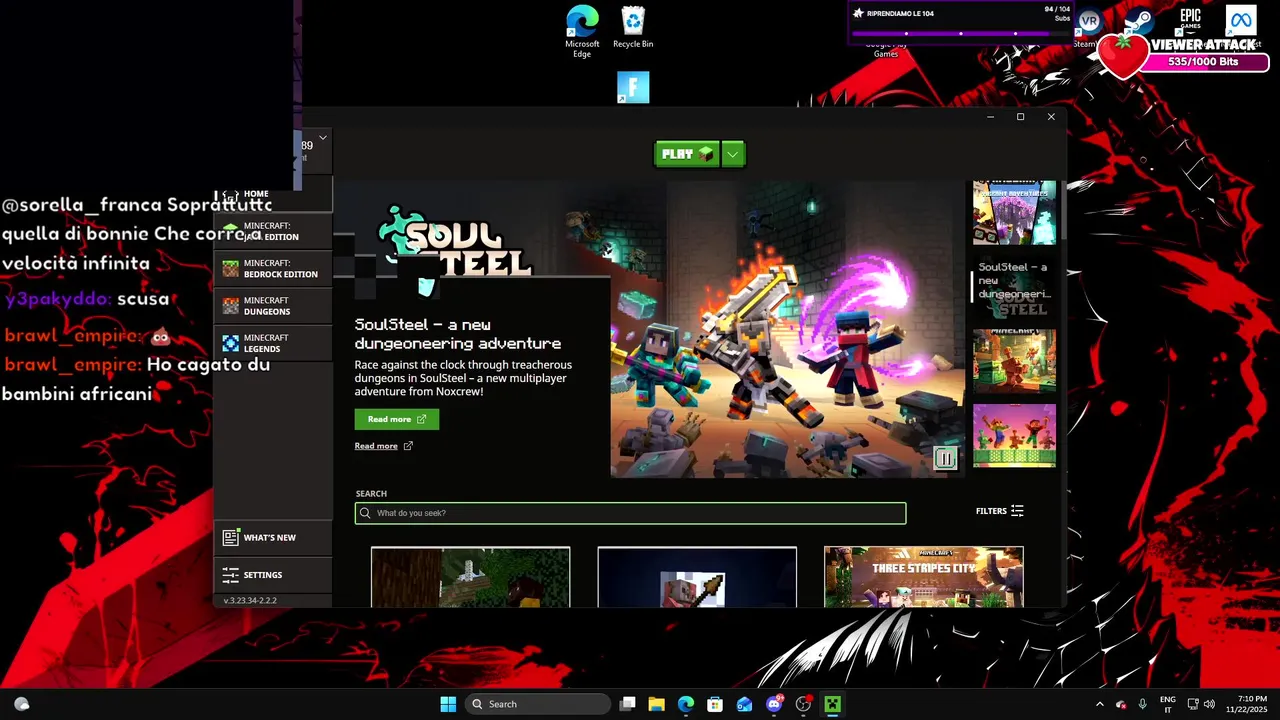Open Task View from the taskbar

click(x=628, y=704)
